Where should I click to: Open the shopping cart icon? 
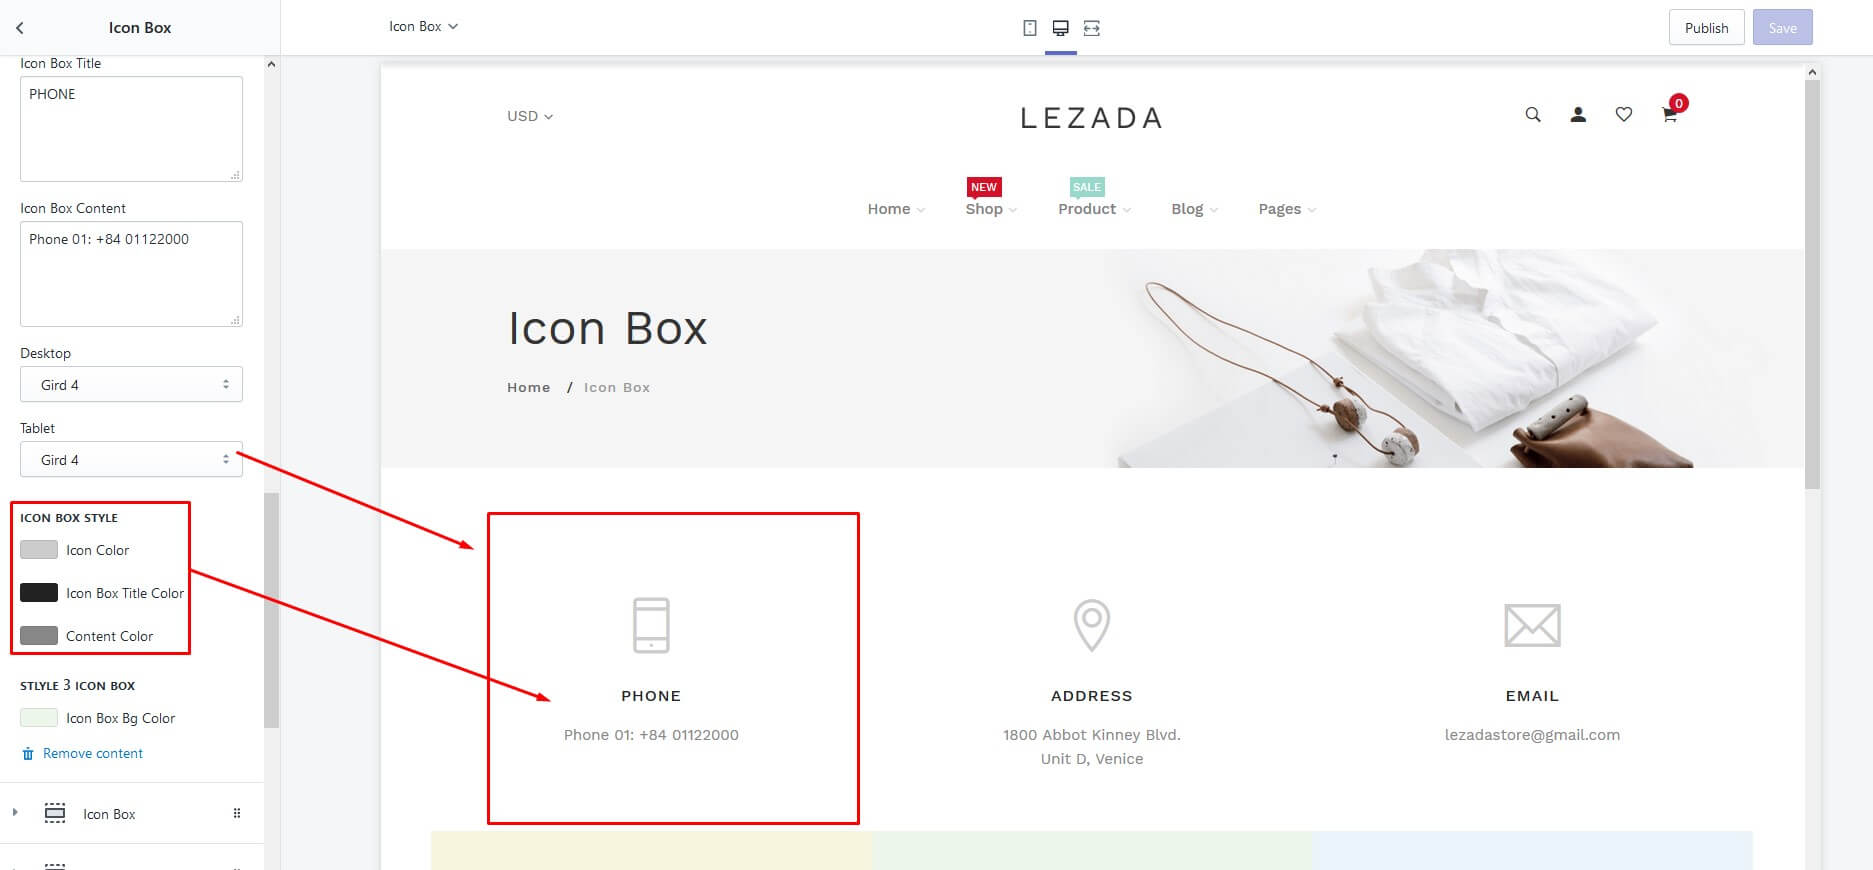click(1669, 115)
